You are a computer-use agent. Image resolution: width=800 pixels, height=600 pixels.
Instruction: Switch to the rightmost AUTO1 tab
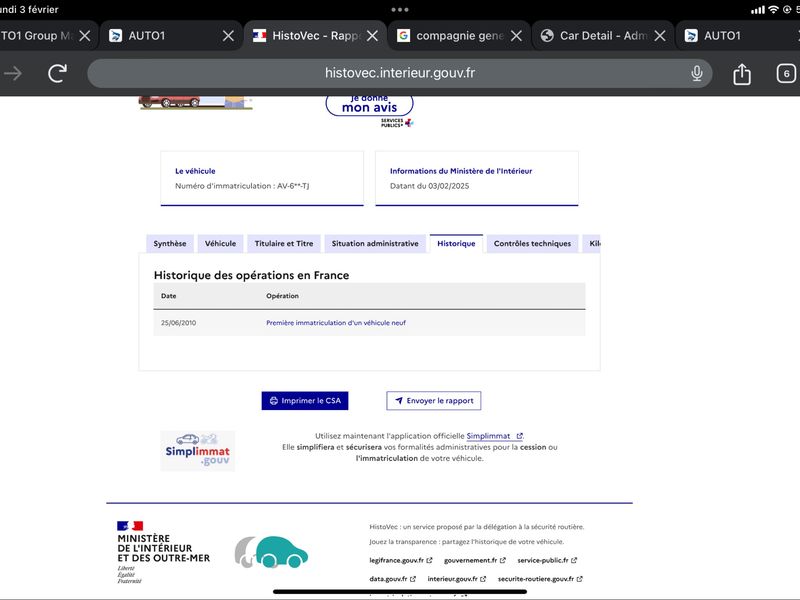738,36
